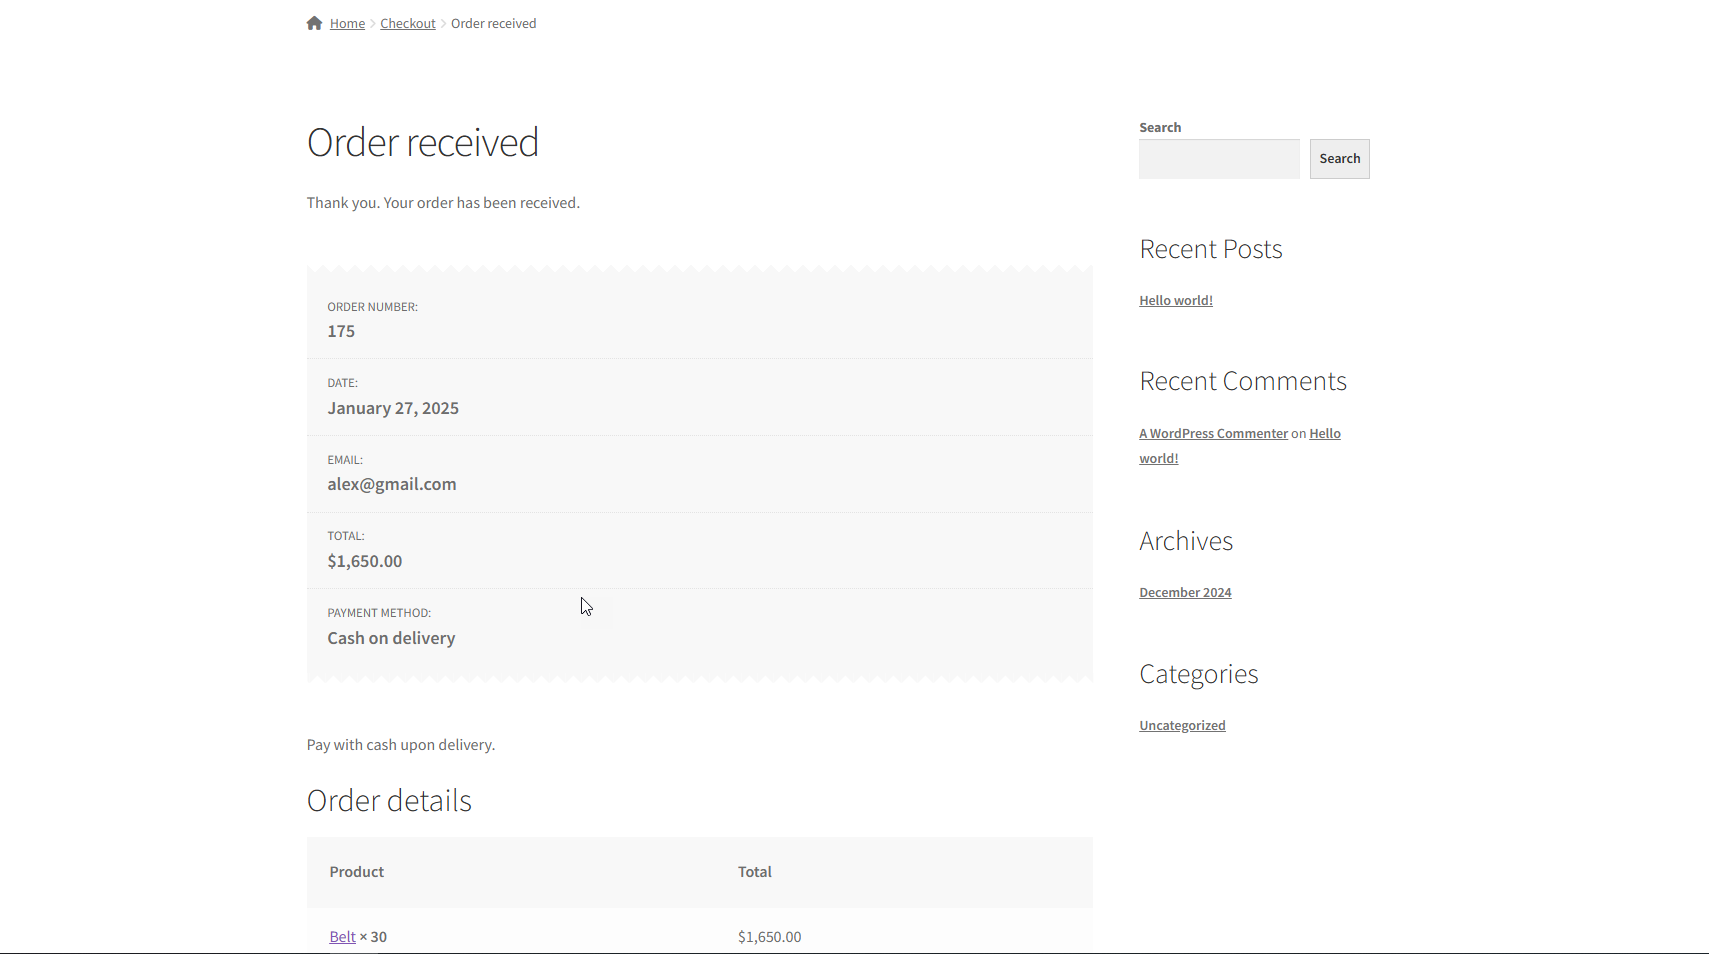Viewport: 1709px width, 954px height.
Task: Click the Cash on delivery payment method
Action: [x=391, y=638]
